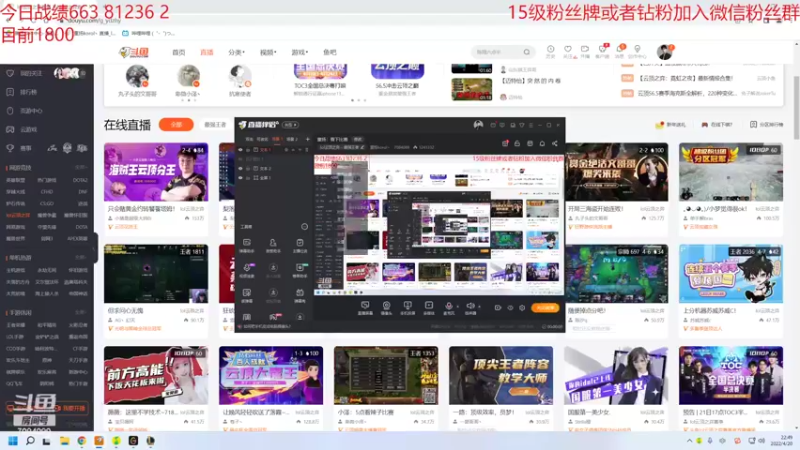Open the second tool icon in the toolbox's first row

tap(273, 245)
